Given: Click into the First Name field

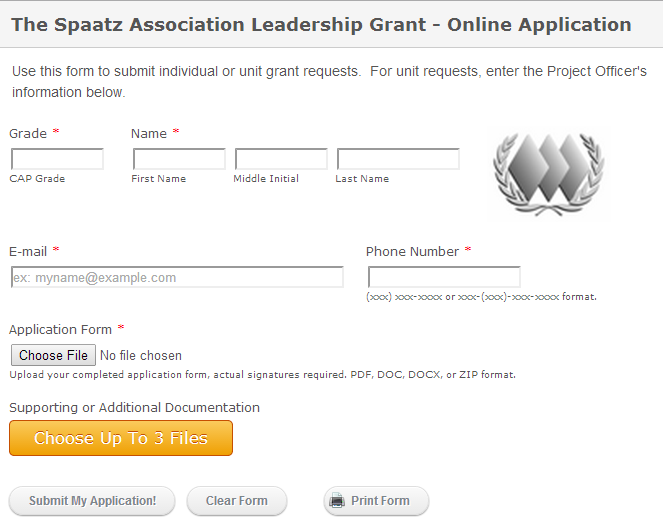Looking at the screenshot, I should (179, 159).
